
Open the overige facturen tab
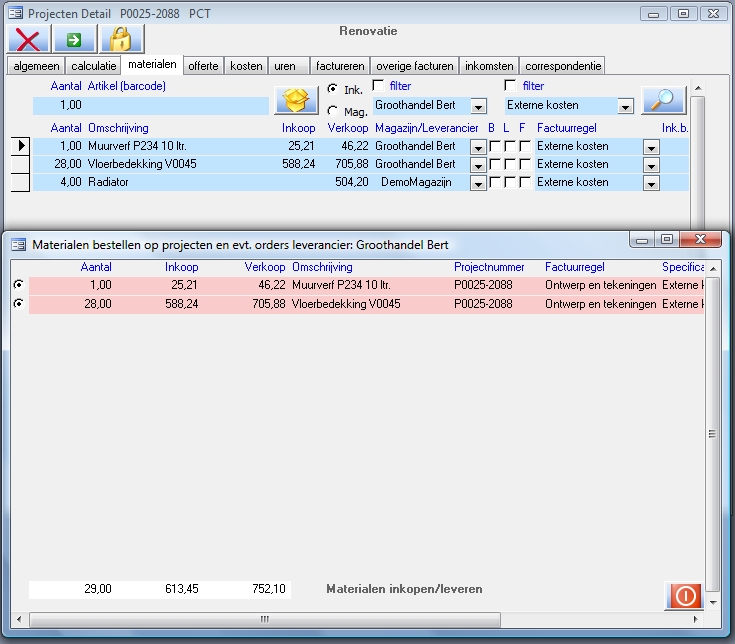[415, 66]
